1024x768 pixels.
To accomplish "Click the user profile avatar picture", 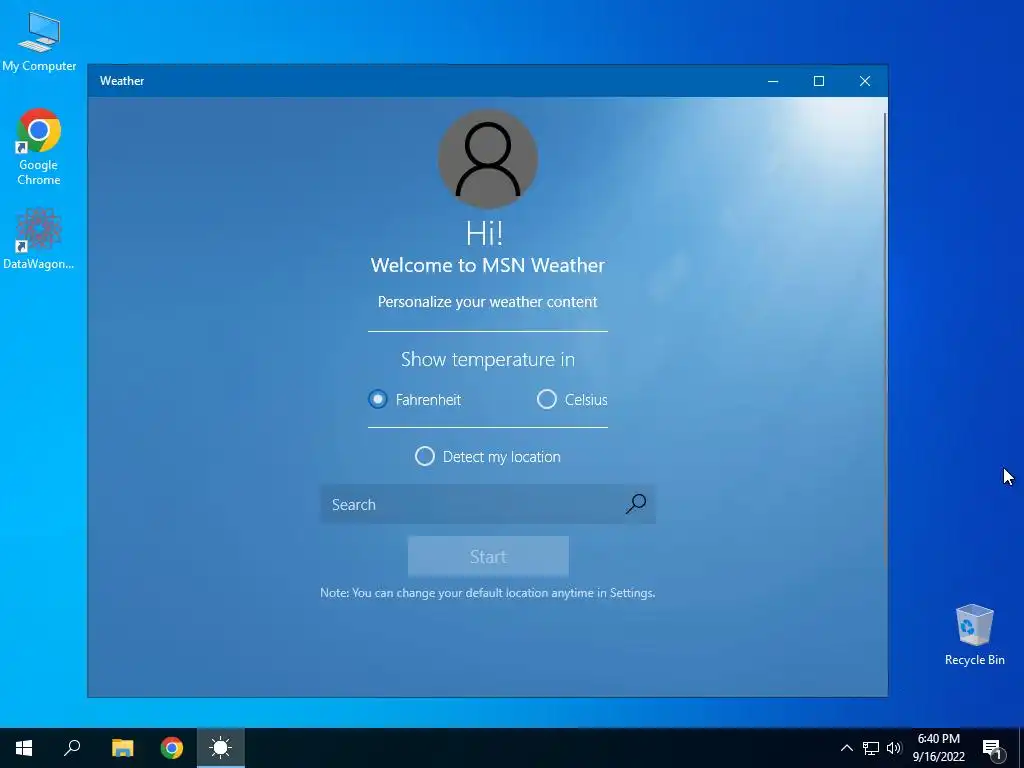I will pyautogui.click(x=488, y=159).
